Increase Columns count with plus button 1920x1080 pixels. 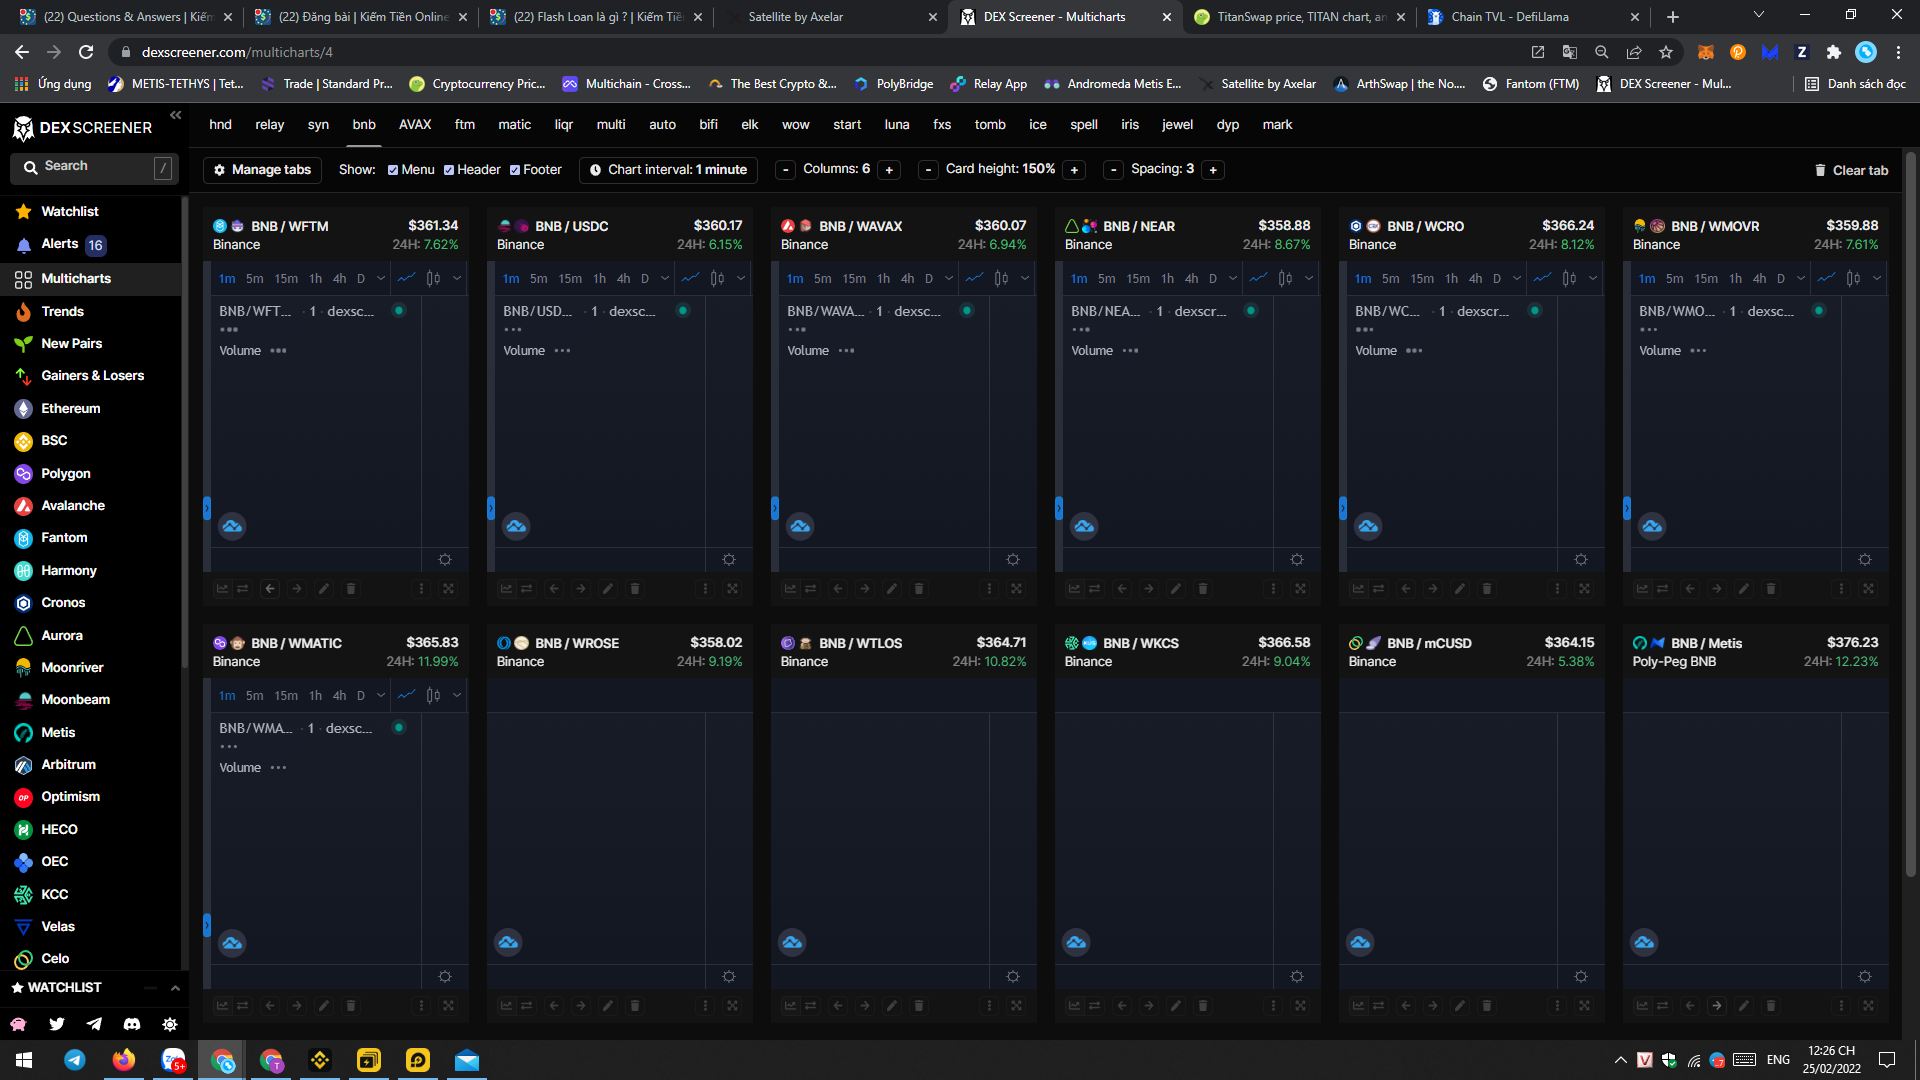(888, 170)
